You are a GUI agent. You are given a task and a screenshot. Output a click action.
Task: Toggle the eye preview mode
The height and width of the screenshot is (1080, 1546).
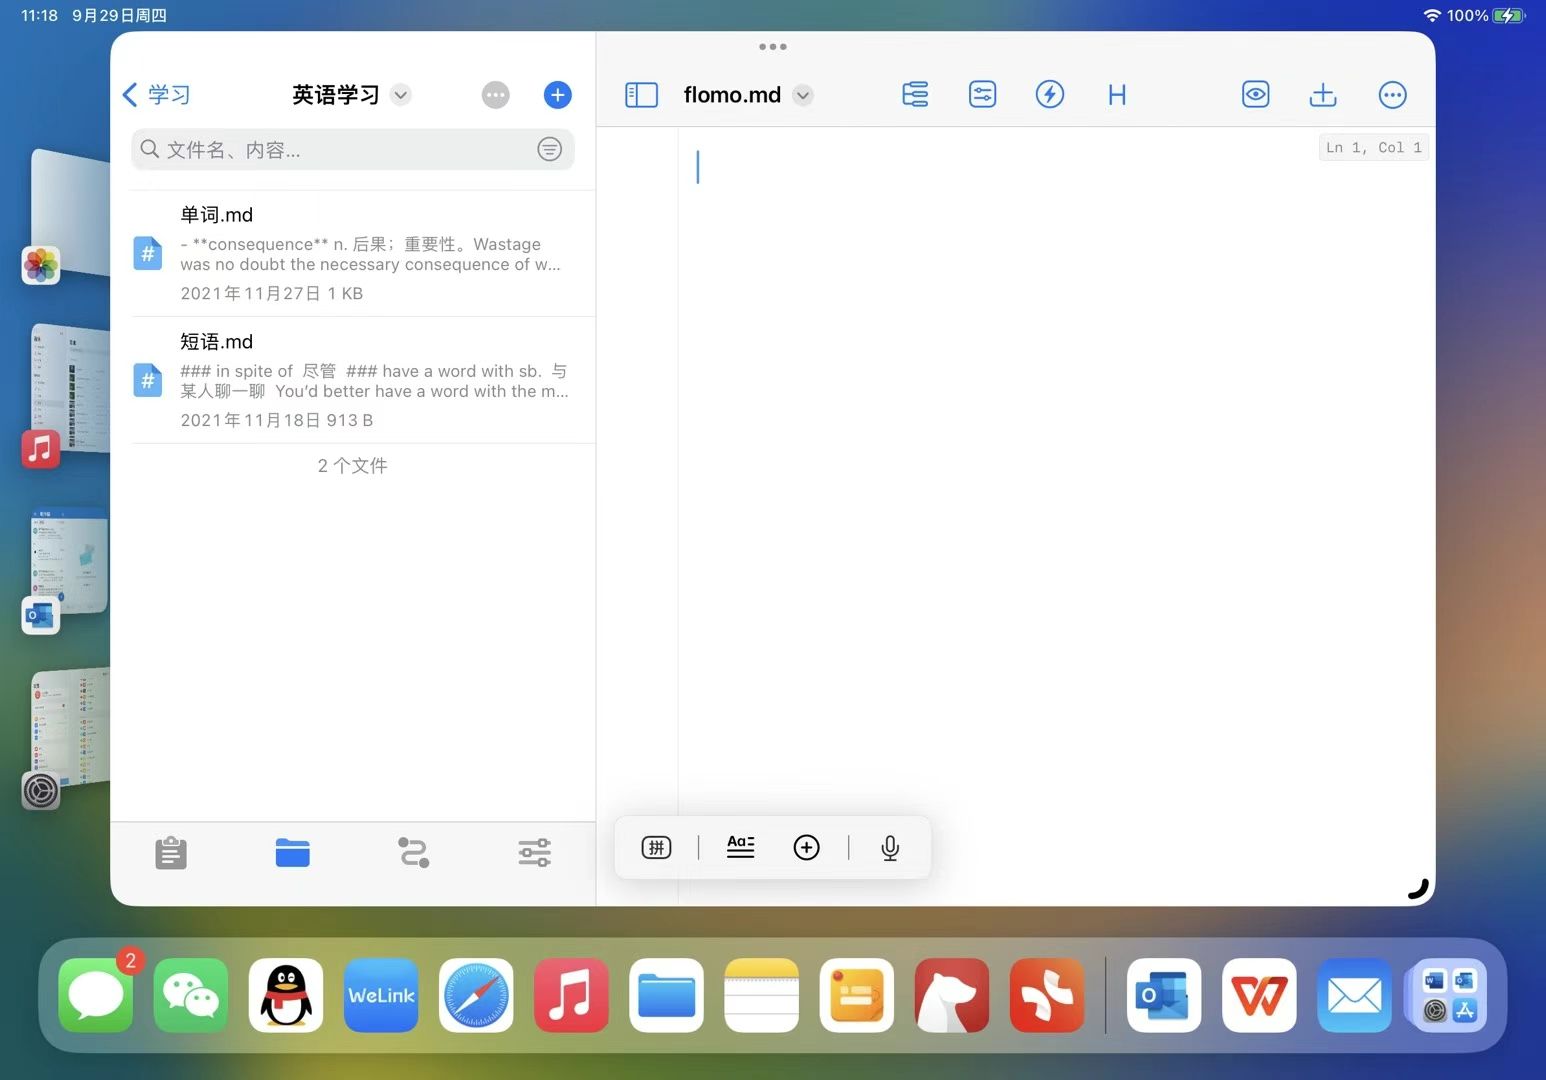coord(1255,95)
